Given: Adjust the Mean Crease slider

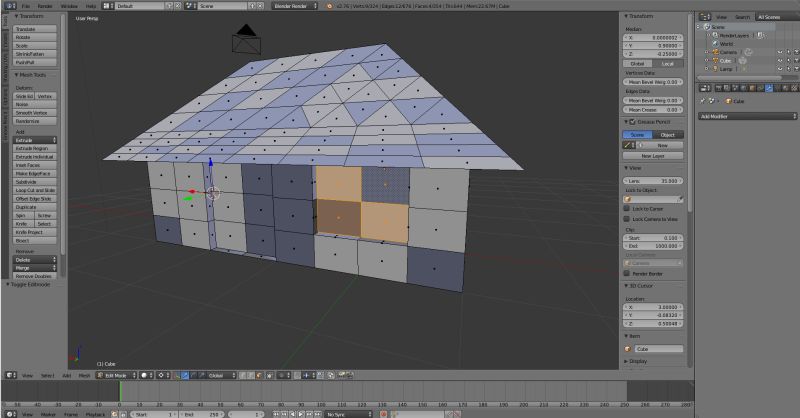Looking at the screenshot, I should click(x=653, y=110).
